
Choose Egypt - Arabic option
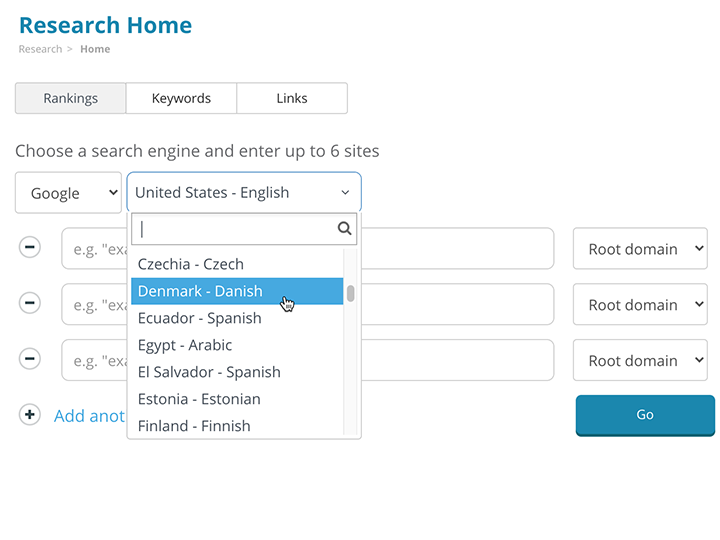coord(185,345)
